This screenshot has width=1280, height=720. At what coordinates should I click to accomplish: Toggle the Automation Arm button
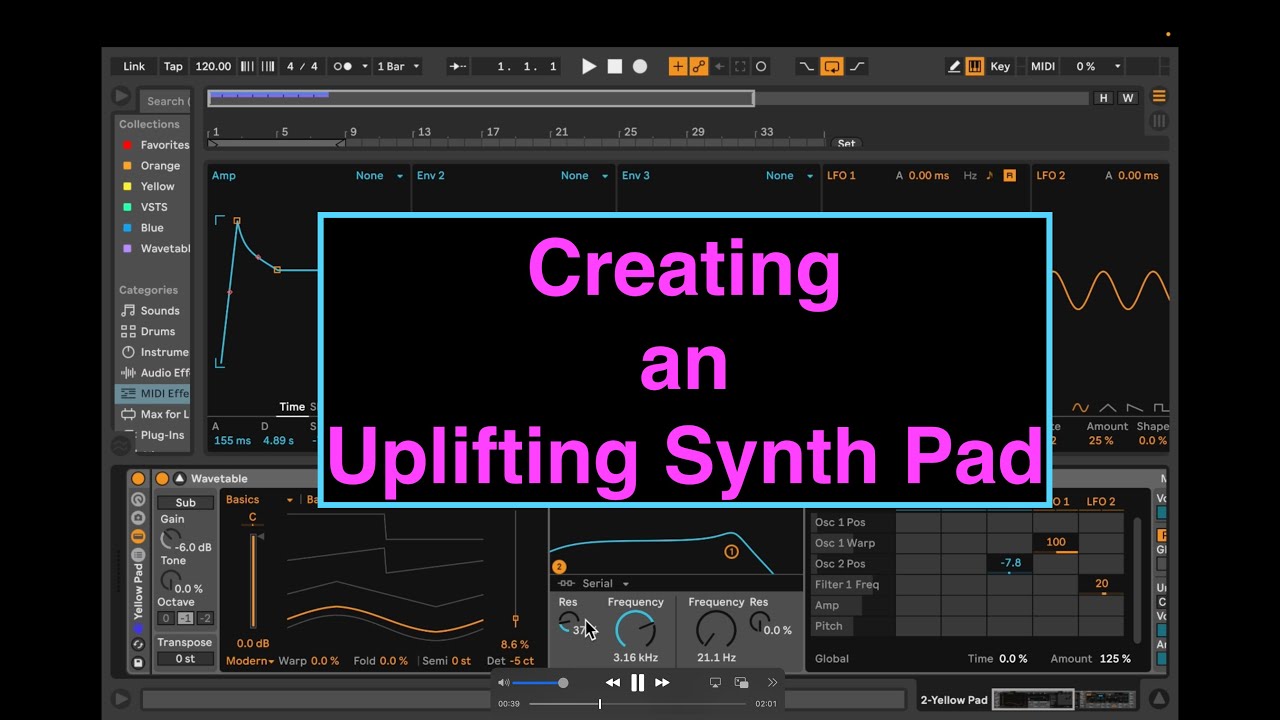coord(699,66)
